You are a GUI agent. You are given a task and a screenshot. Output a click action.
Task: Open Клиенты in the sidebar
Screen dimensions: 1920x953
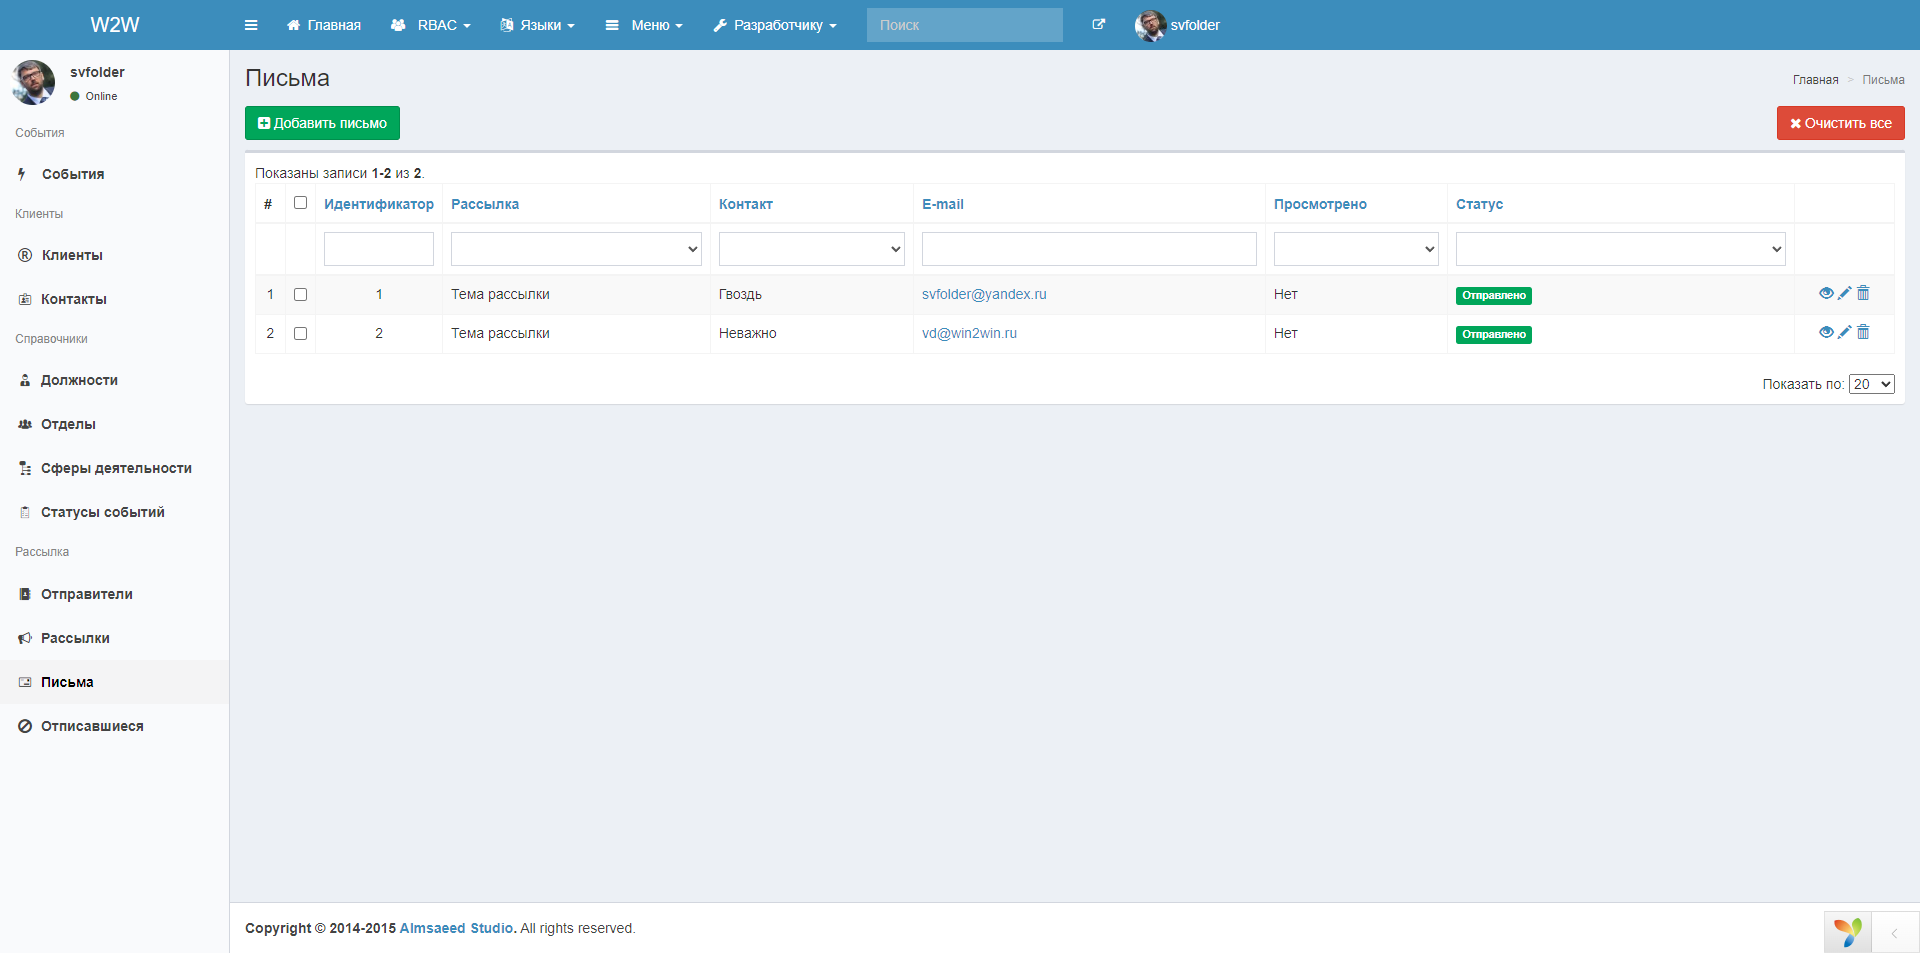(114, 255)
